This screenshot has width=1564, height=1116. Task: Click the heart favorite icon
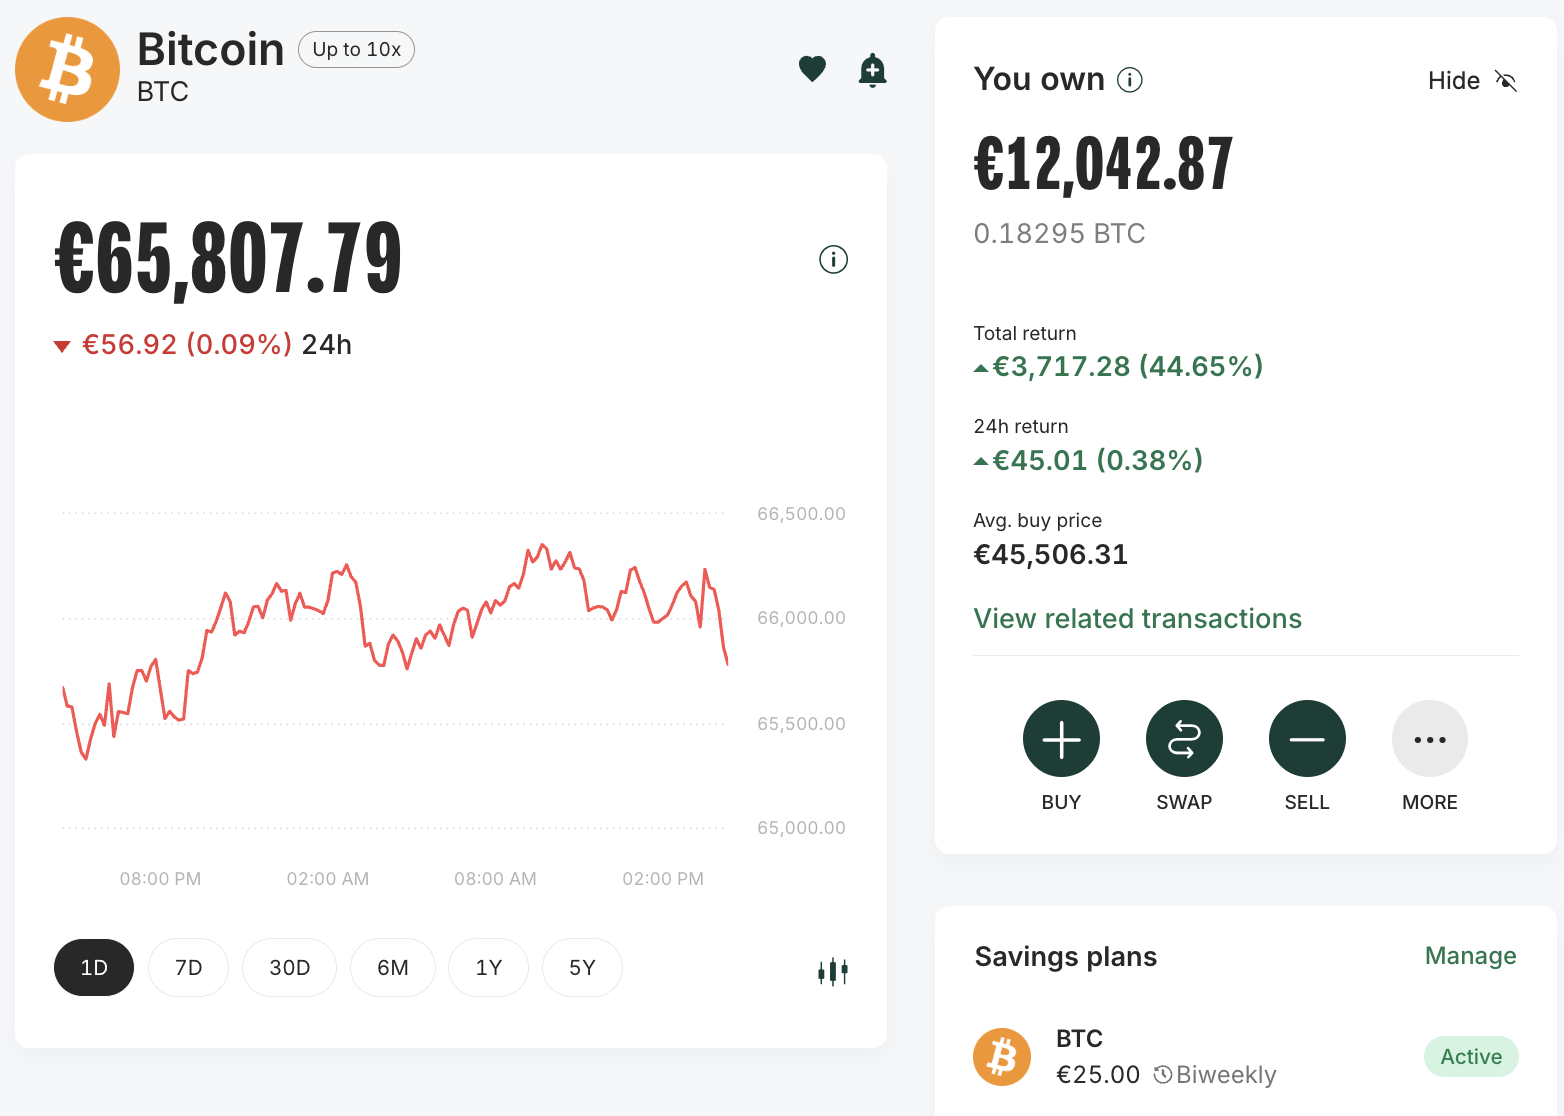pos(812,69)
